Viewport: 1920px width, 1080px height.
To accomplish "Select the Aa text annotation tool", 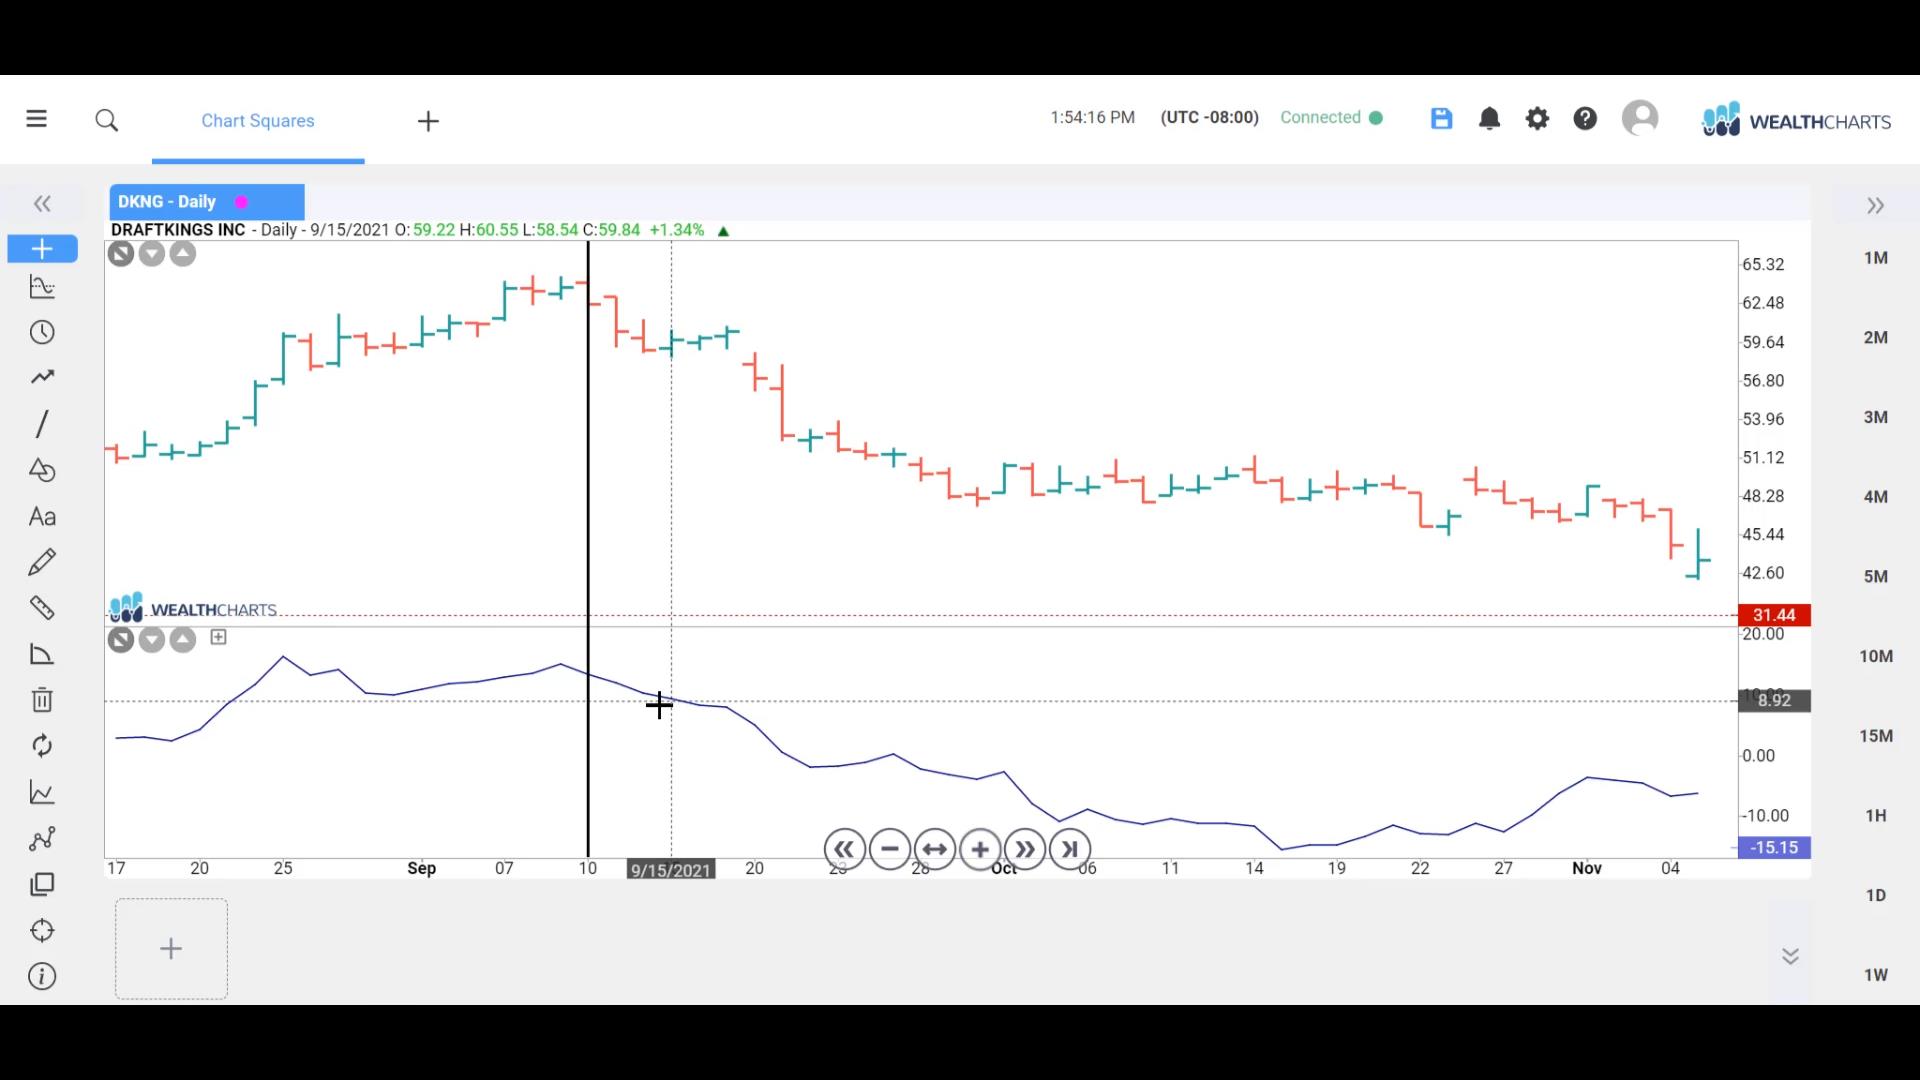I will 42,517.
